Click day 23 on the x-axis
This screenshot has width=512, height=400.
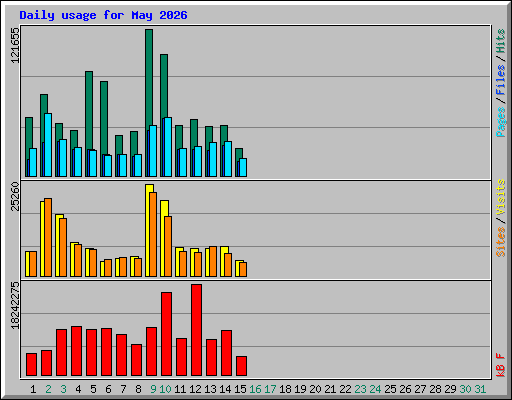point(360,389)
